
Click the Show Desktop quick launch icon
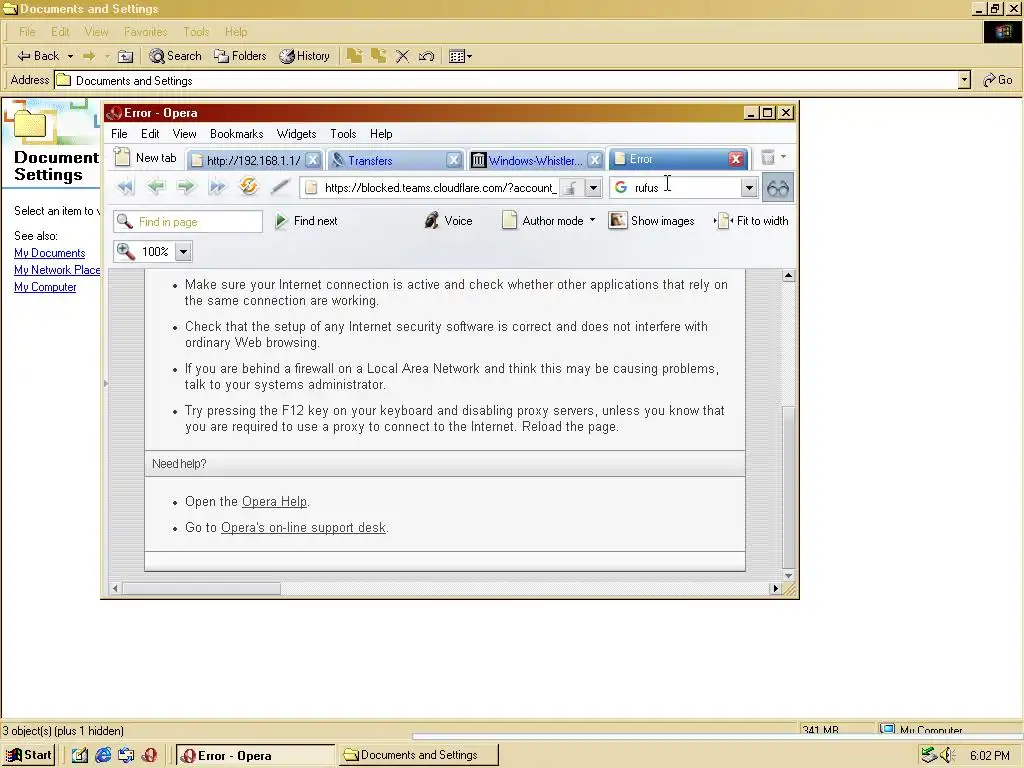(x=80, y=755)
